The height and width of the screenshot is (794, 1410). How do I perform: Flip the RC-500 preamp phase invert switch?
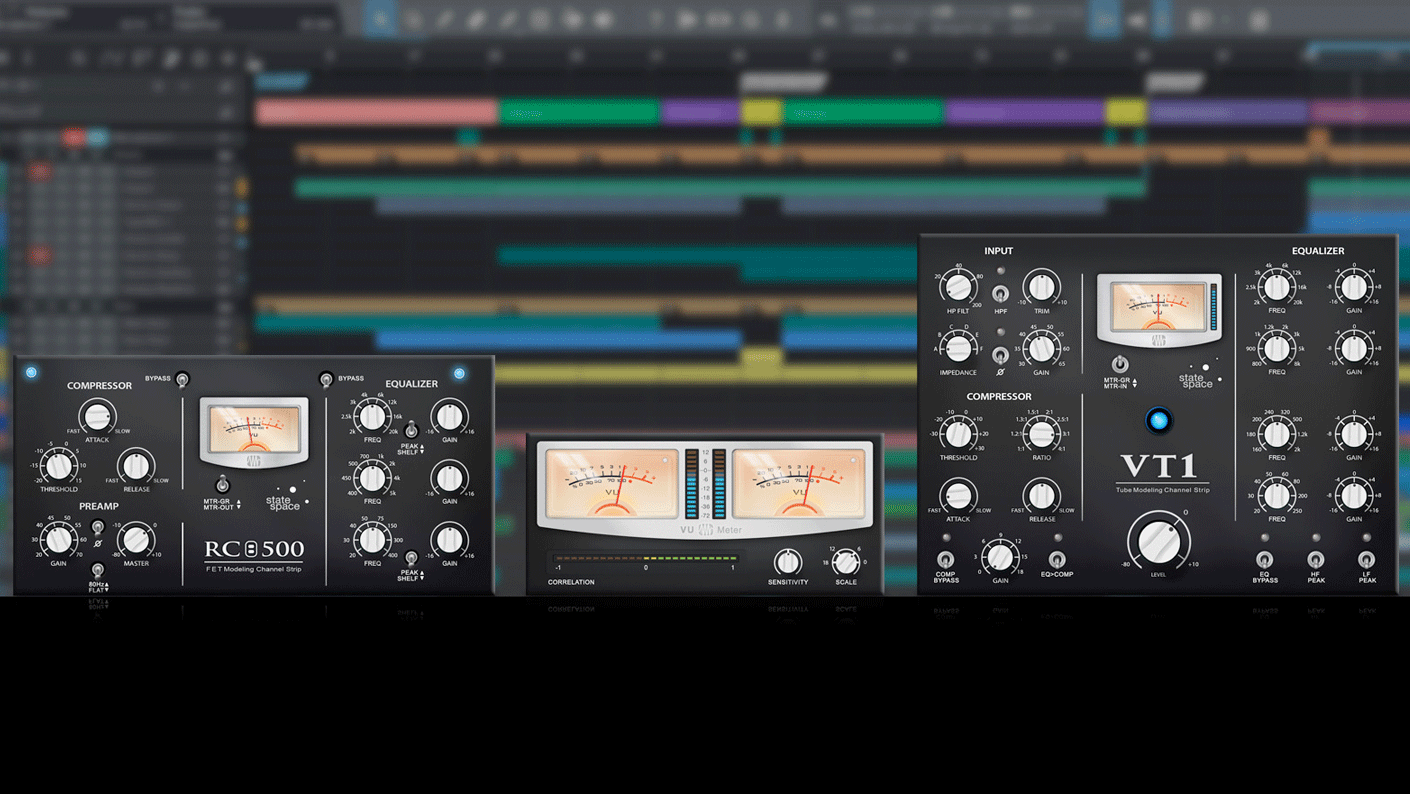click(97, 527)
